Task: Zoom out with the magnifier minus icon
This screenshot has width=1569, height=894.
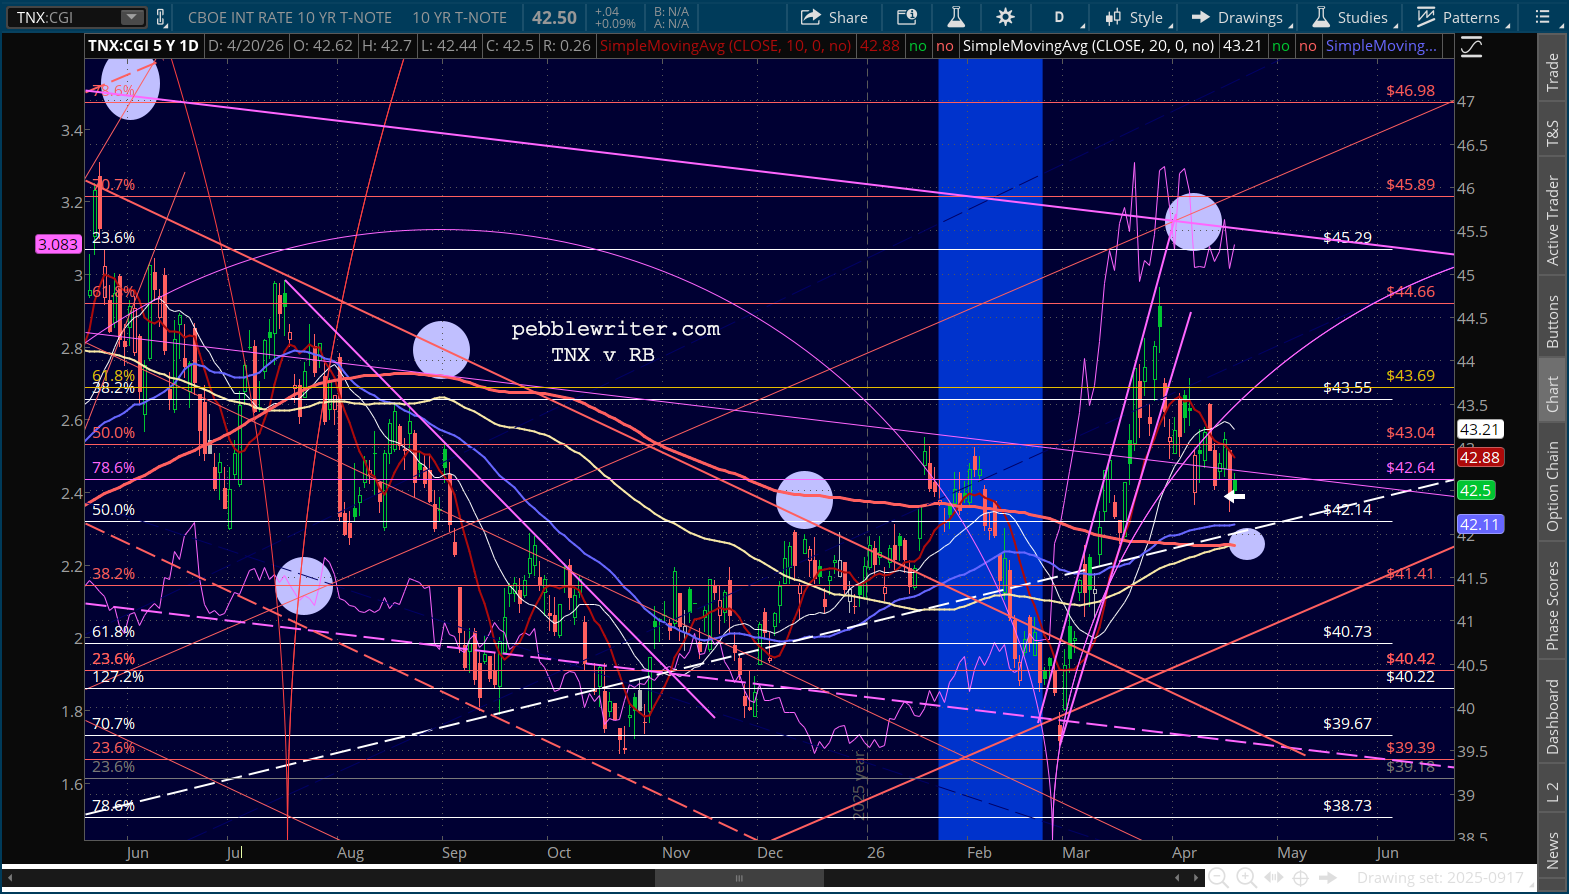Action: tap(1217, 878)
